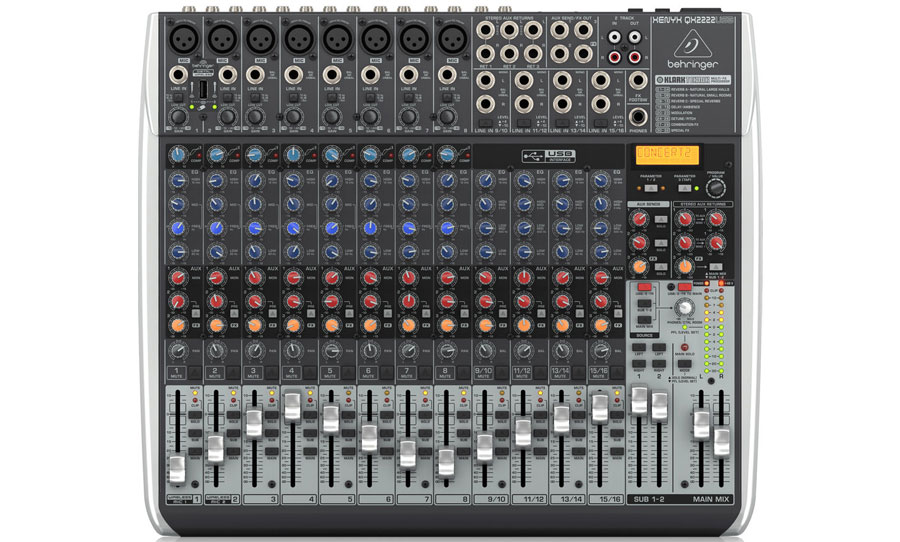Click the channel 3 Pan knob
The image size is (900, 542).
(254, 350)
